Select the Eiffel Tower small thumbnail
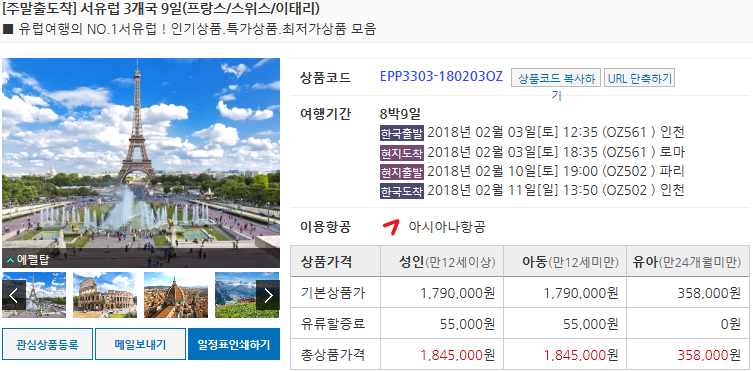Image resolution: width=753 pixels, height=372 pixels. click(x=34, y=295)
